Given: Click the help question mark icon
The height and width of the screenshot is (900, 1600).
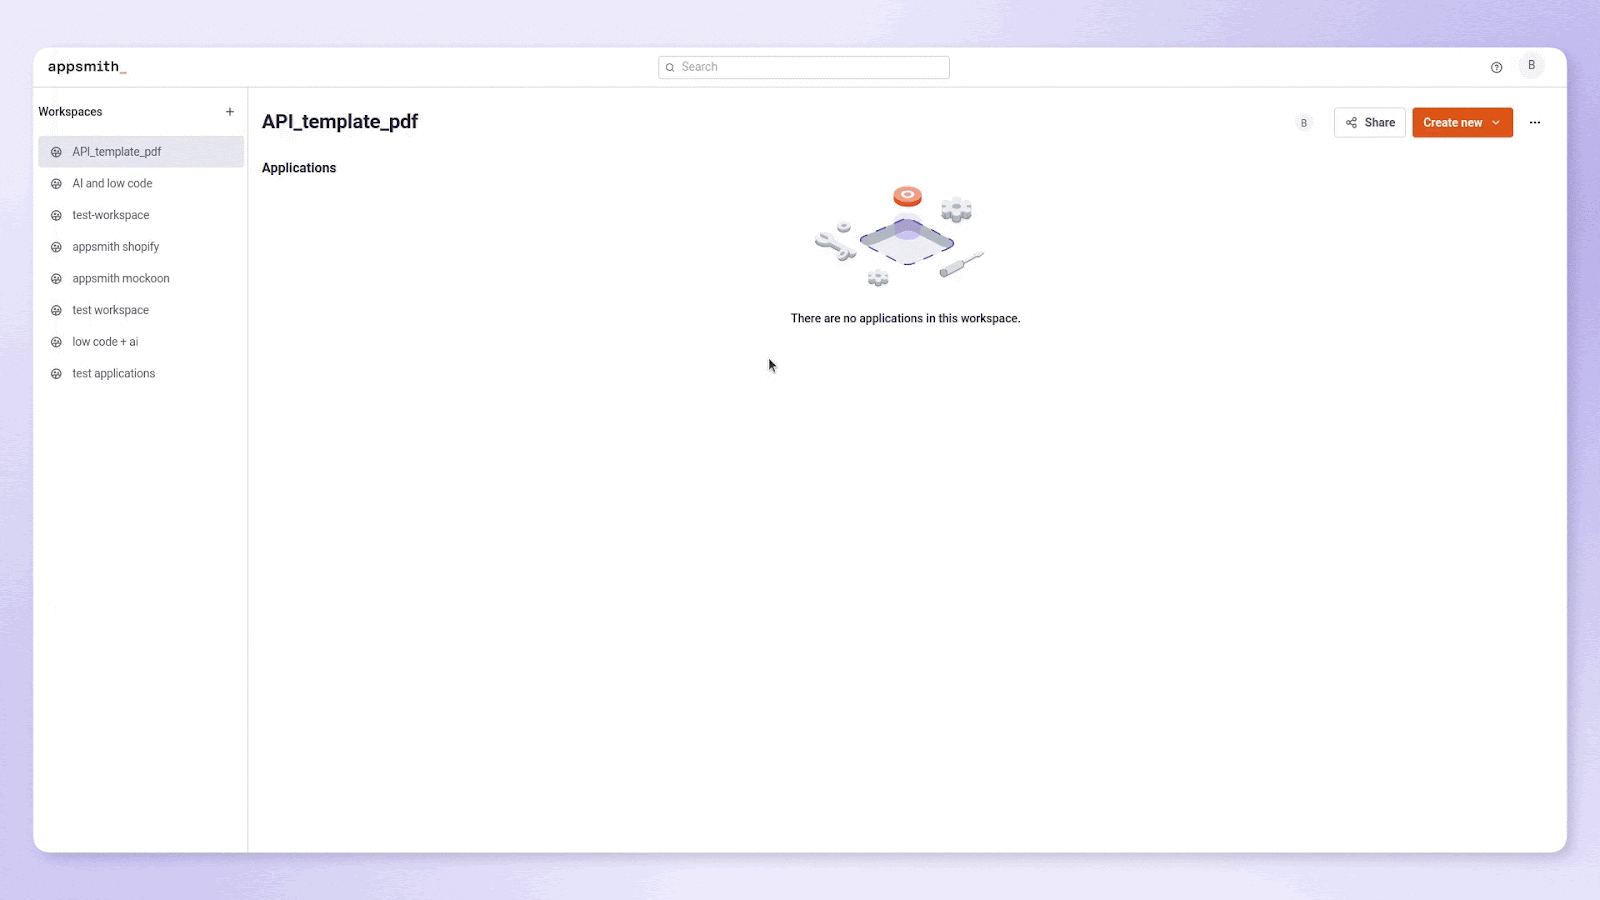Looking at the screenshot, I should click(1496, 66).
